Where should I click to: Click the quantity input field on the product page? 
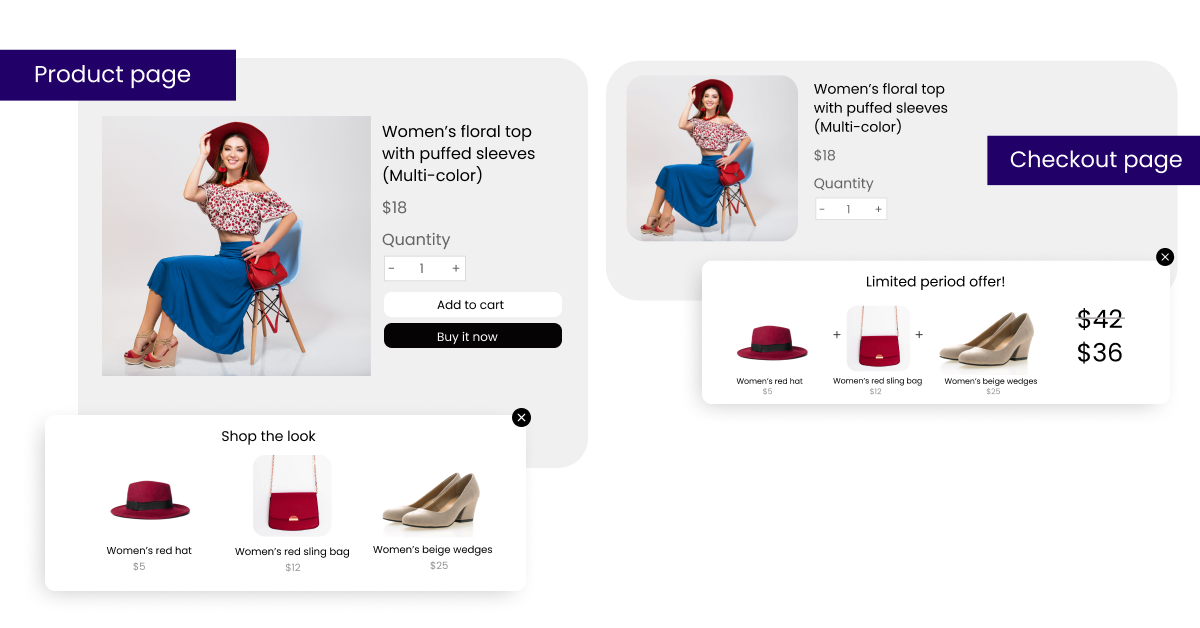[x=424, y=268]
